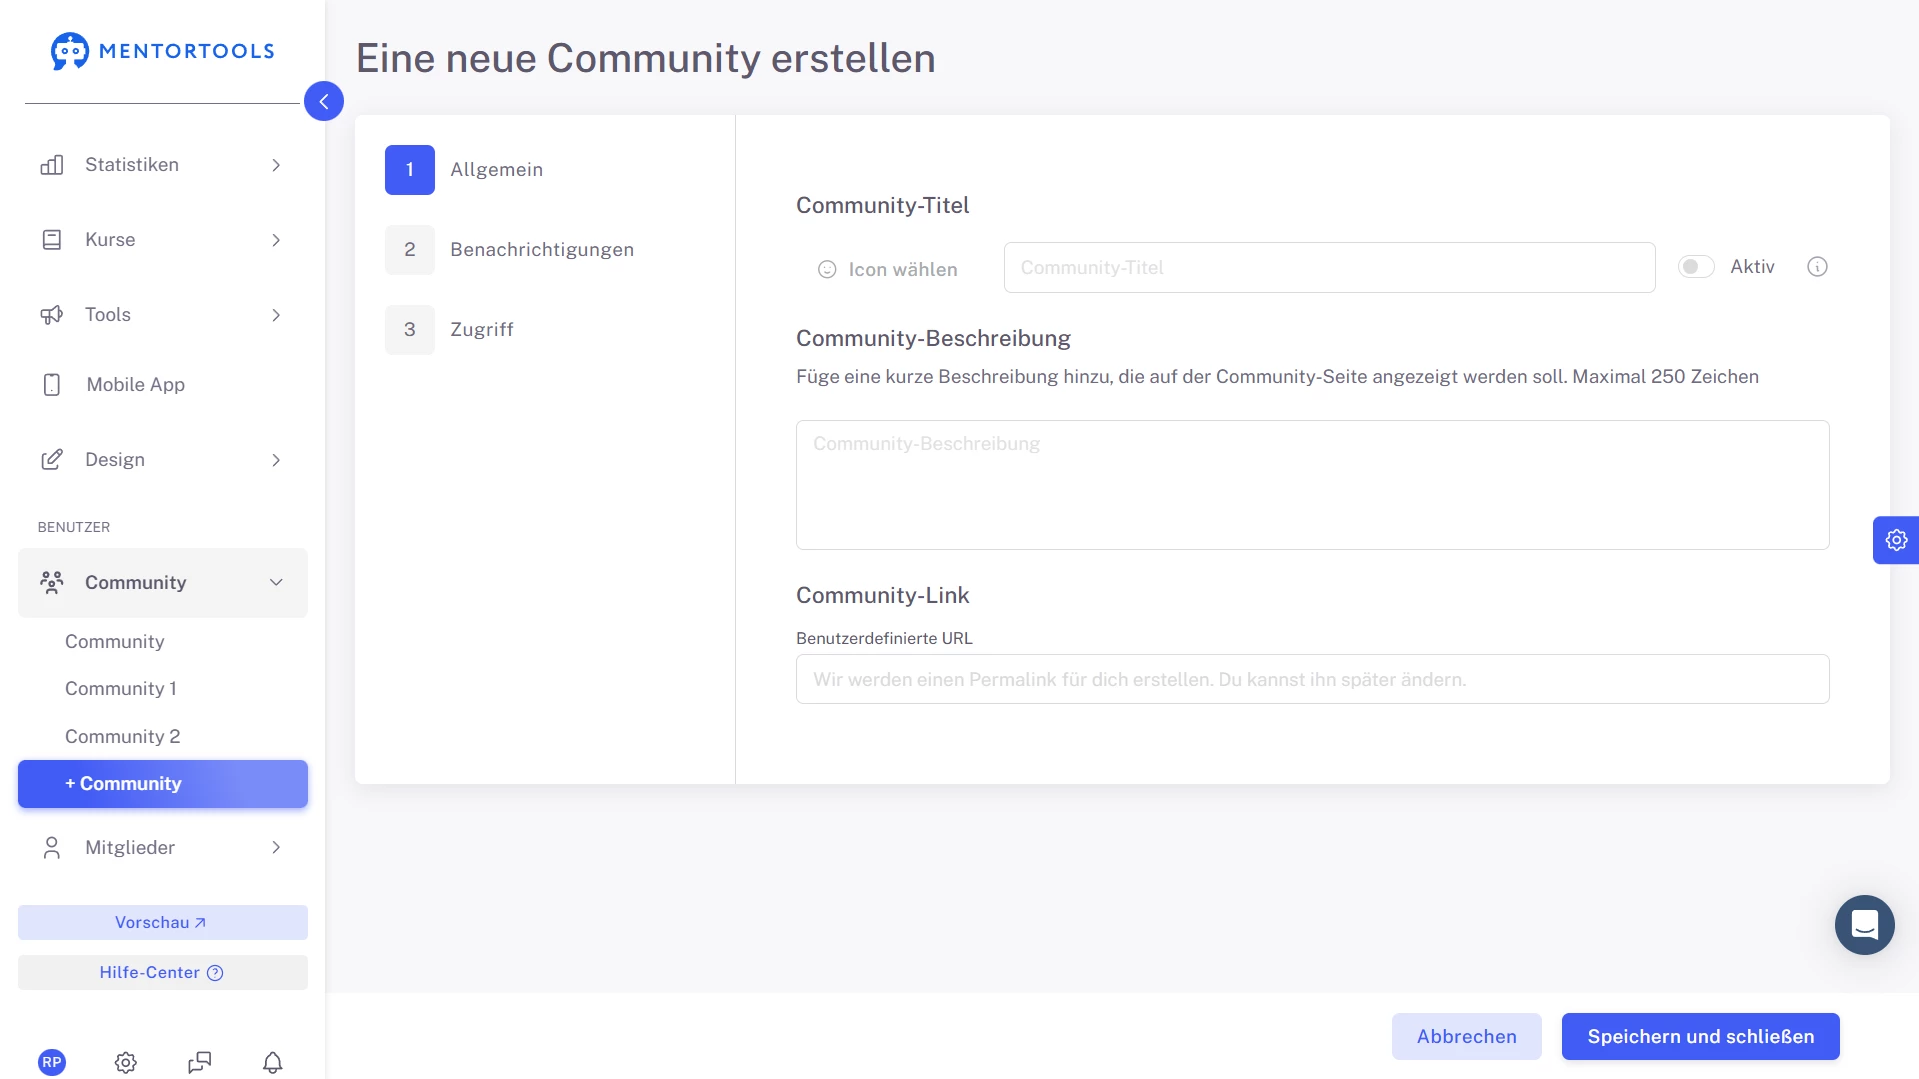Viewport: 1919px width, 1079px height.
Task: Click the notification bell icon
Action: pos(272,1062)
